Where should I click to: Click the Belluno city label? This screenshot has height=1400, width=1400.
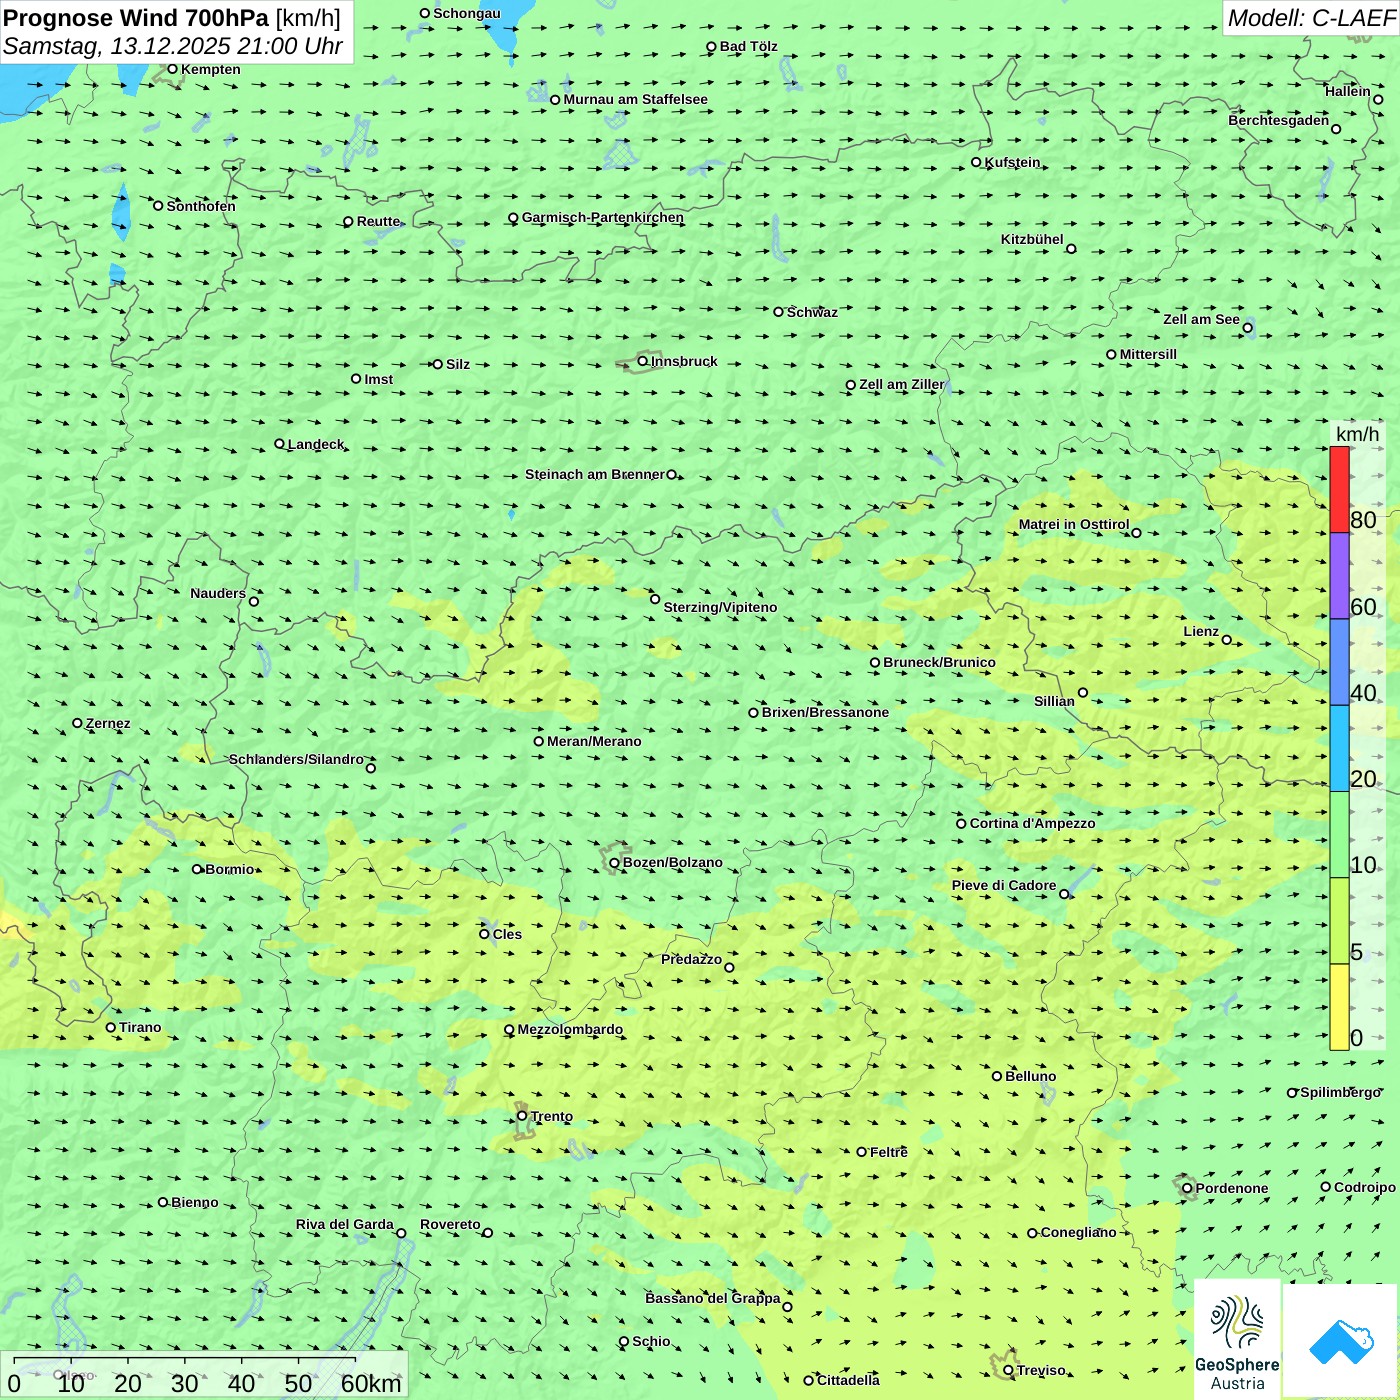point(1030,1076)
